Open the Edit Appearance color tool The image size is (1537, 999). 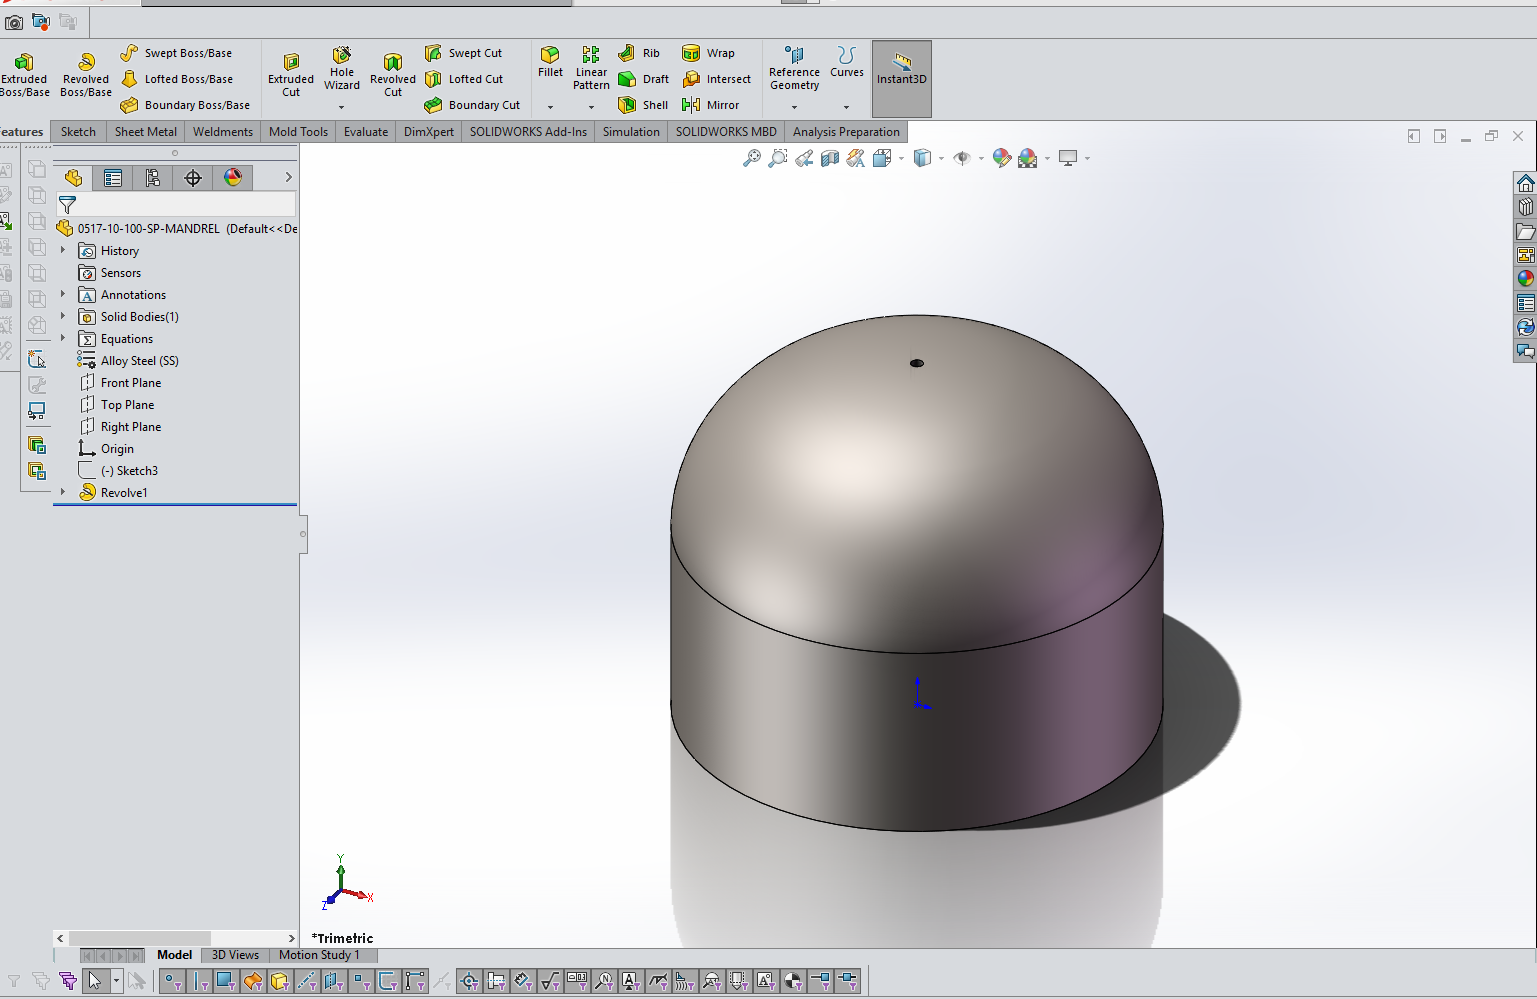[1001, 157]
